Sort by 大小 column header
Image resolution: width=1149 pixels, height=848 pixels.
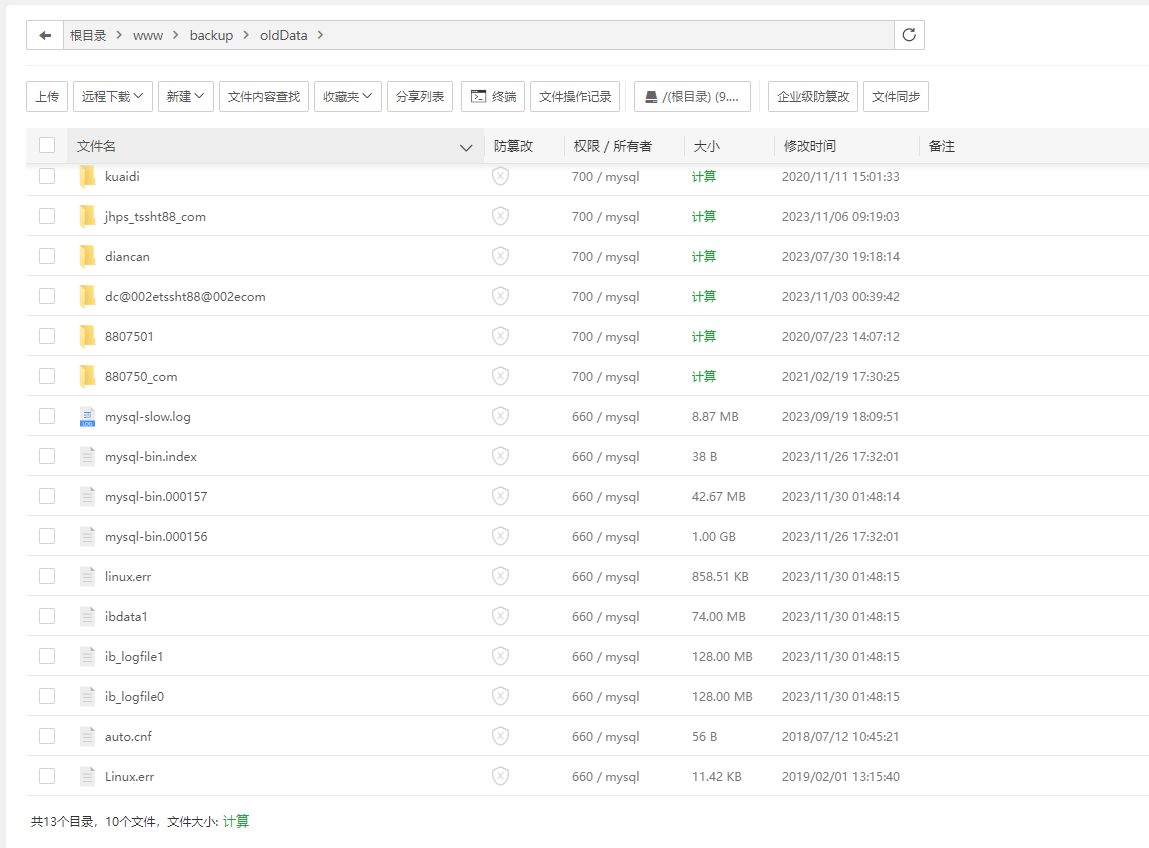click(x=706, y=146)
